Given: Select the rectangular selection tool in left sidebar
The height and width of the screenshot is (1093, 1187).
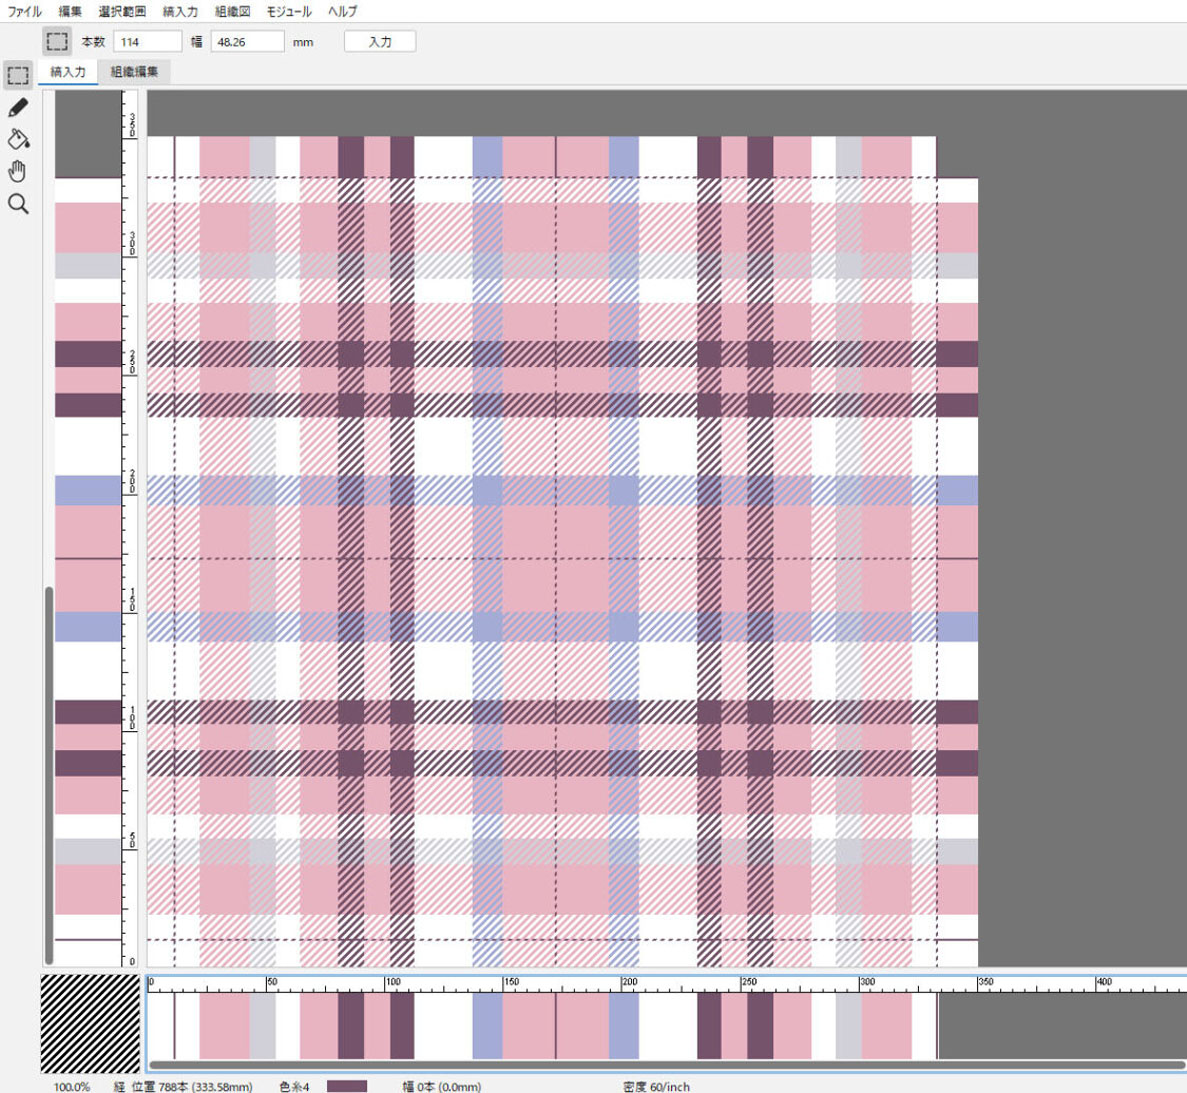Looking at the screenshot, I should coord(18,75).
